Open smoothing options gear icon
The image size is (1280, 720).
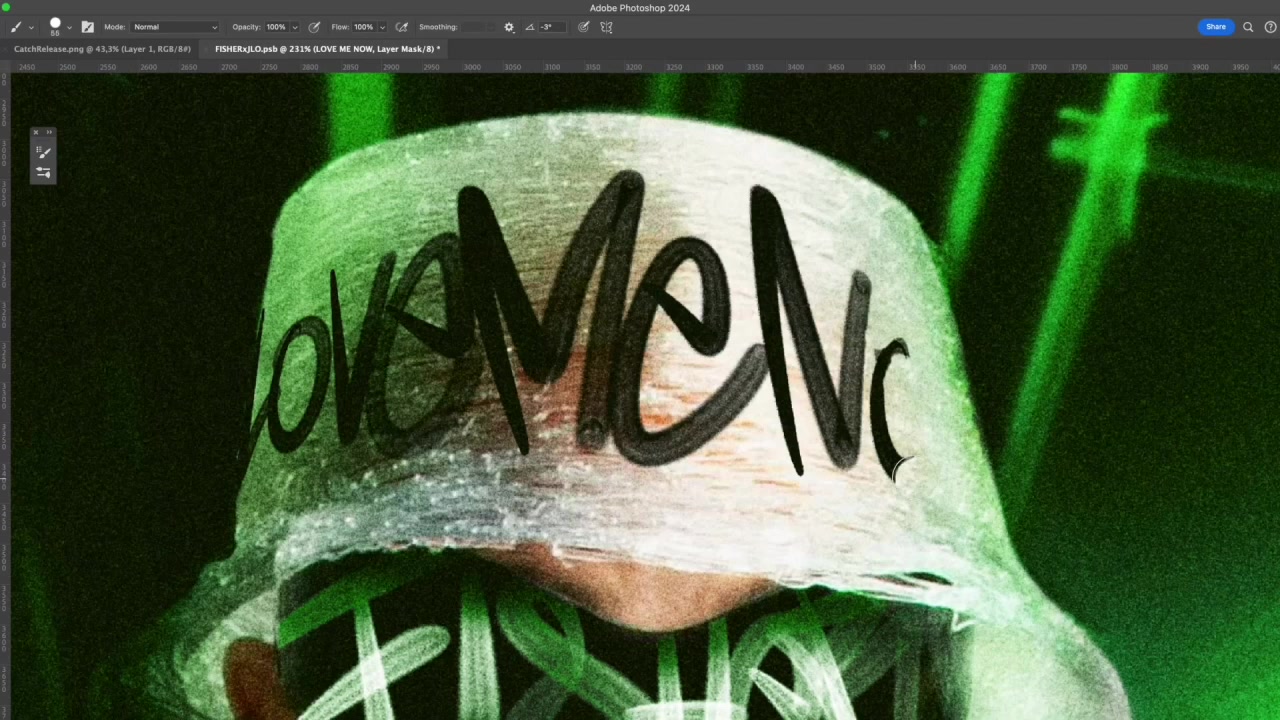coord(509,27)
